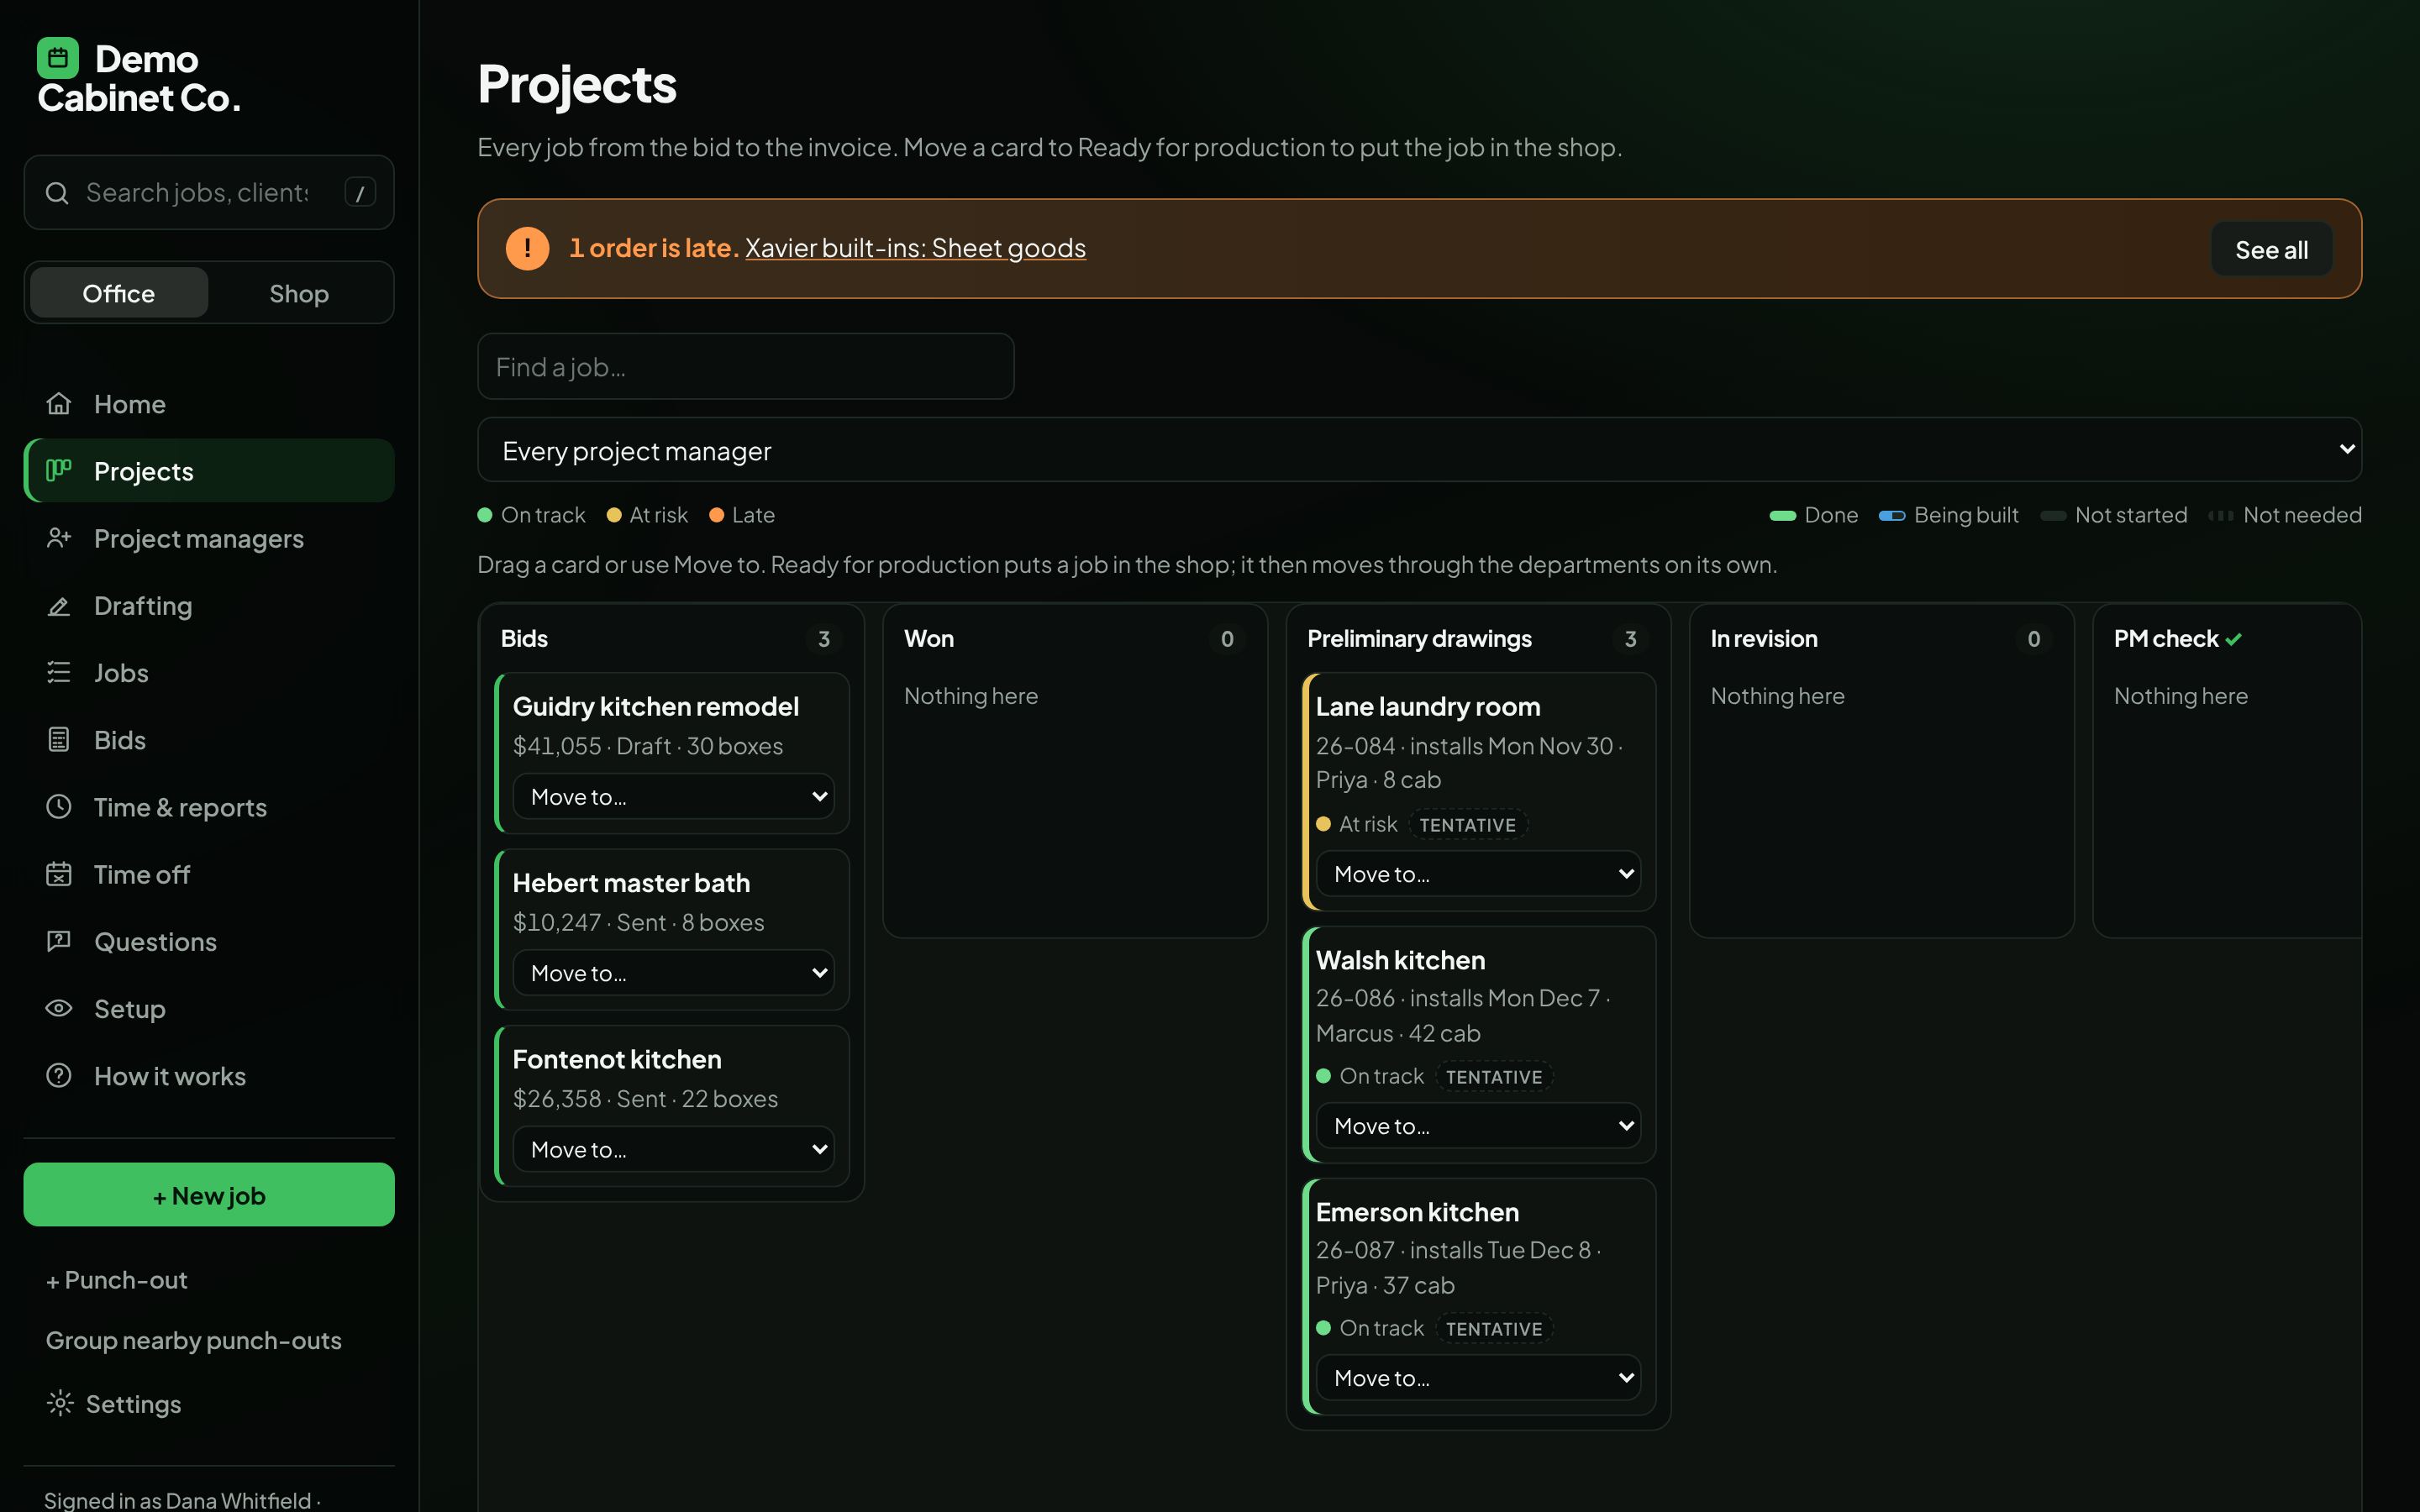Click See all in the late order banner
The width and height of the screenshot is (2420, 1512).
coord(2271,249)
